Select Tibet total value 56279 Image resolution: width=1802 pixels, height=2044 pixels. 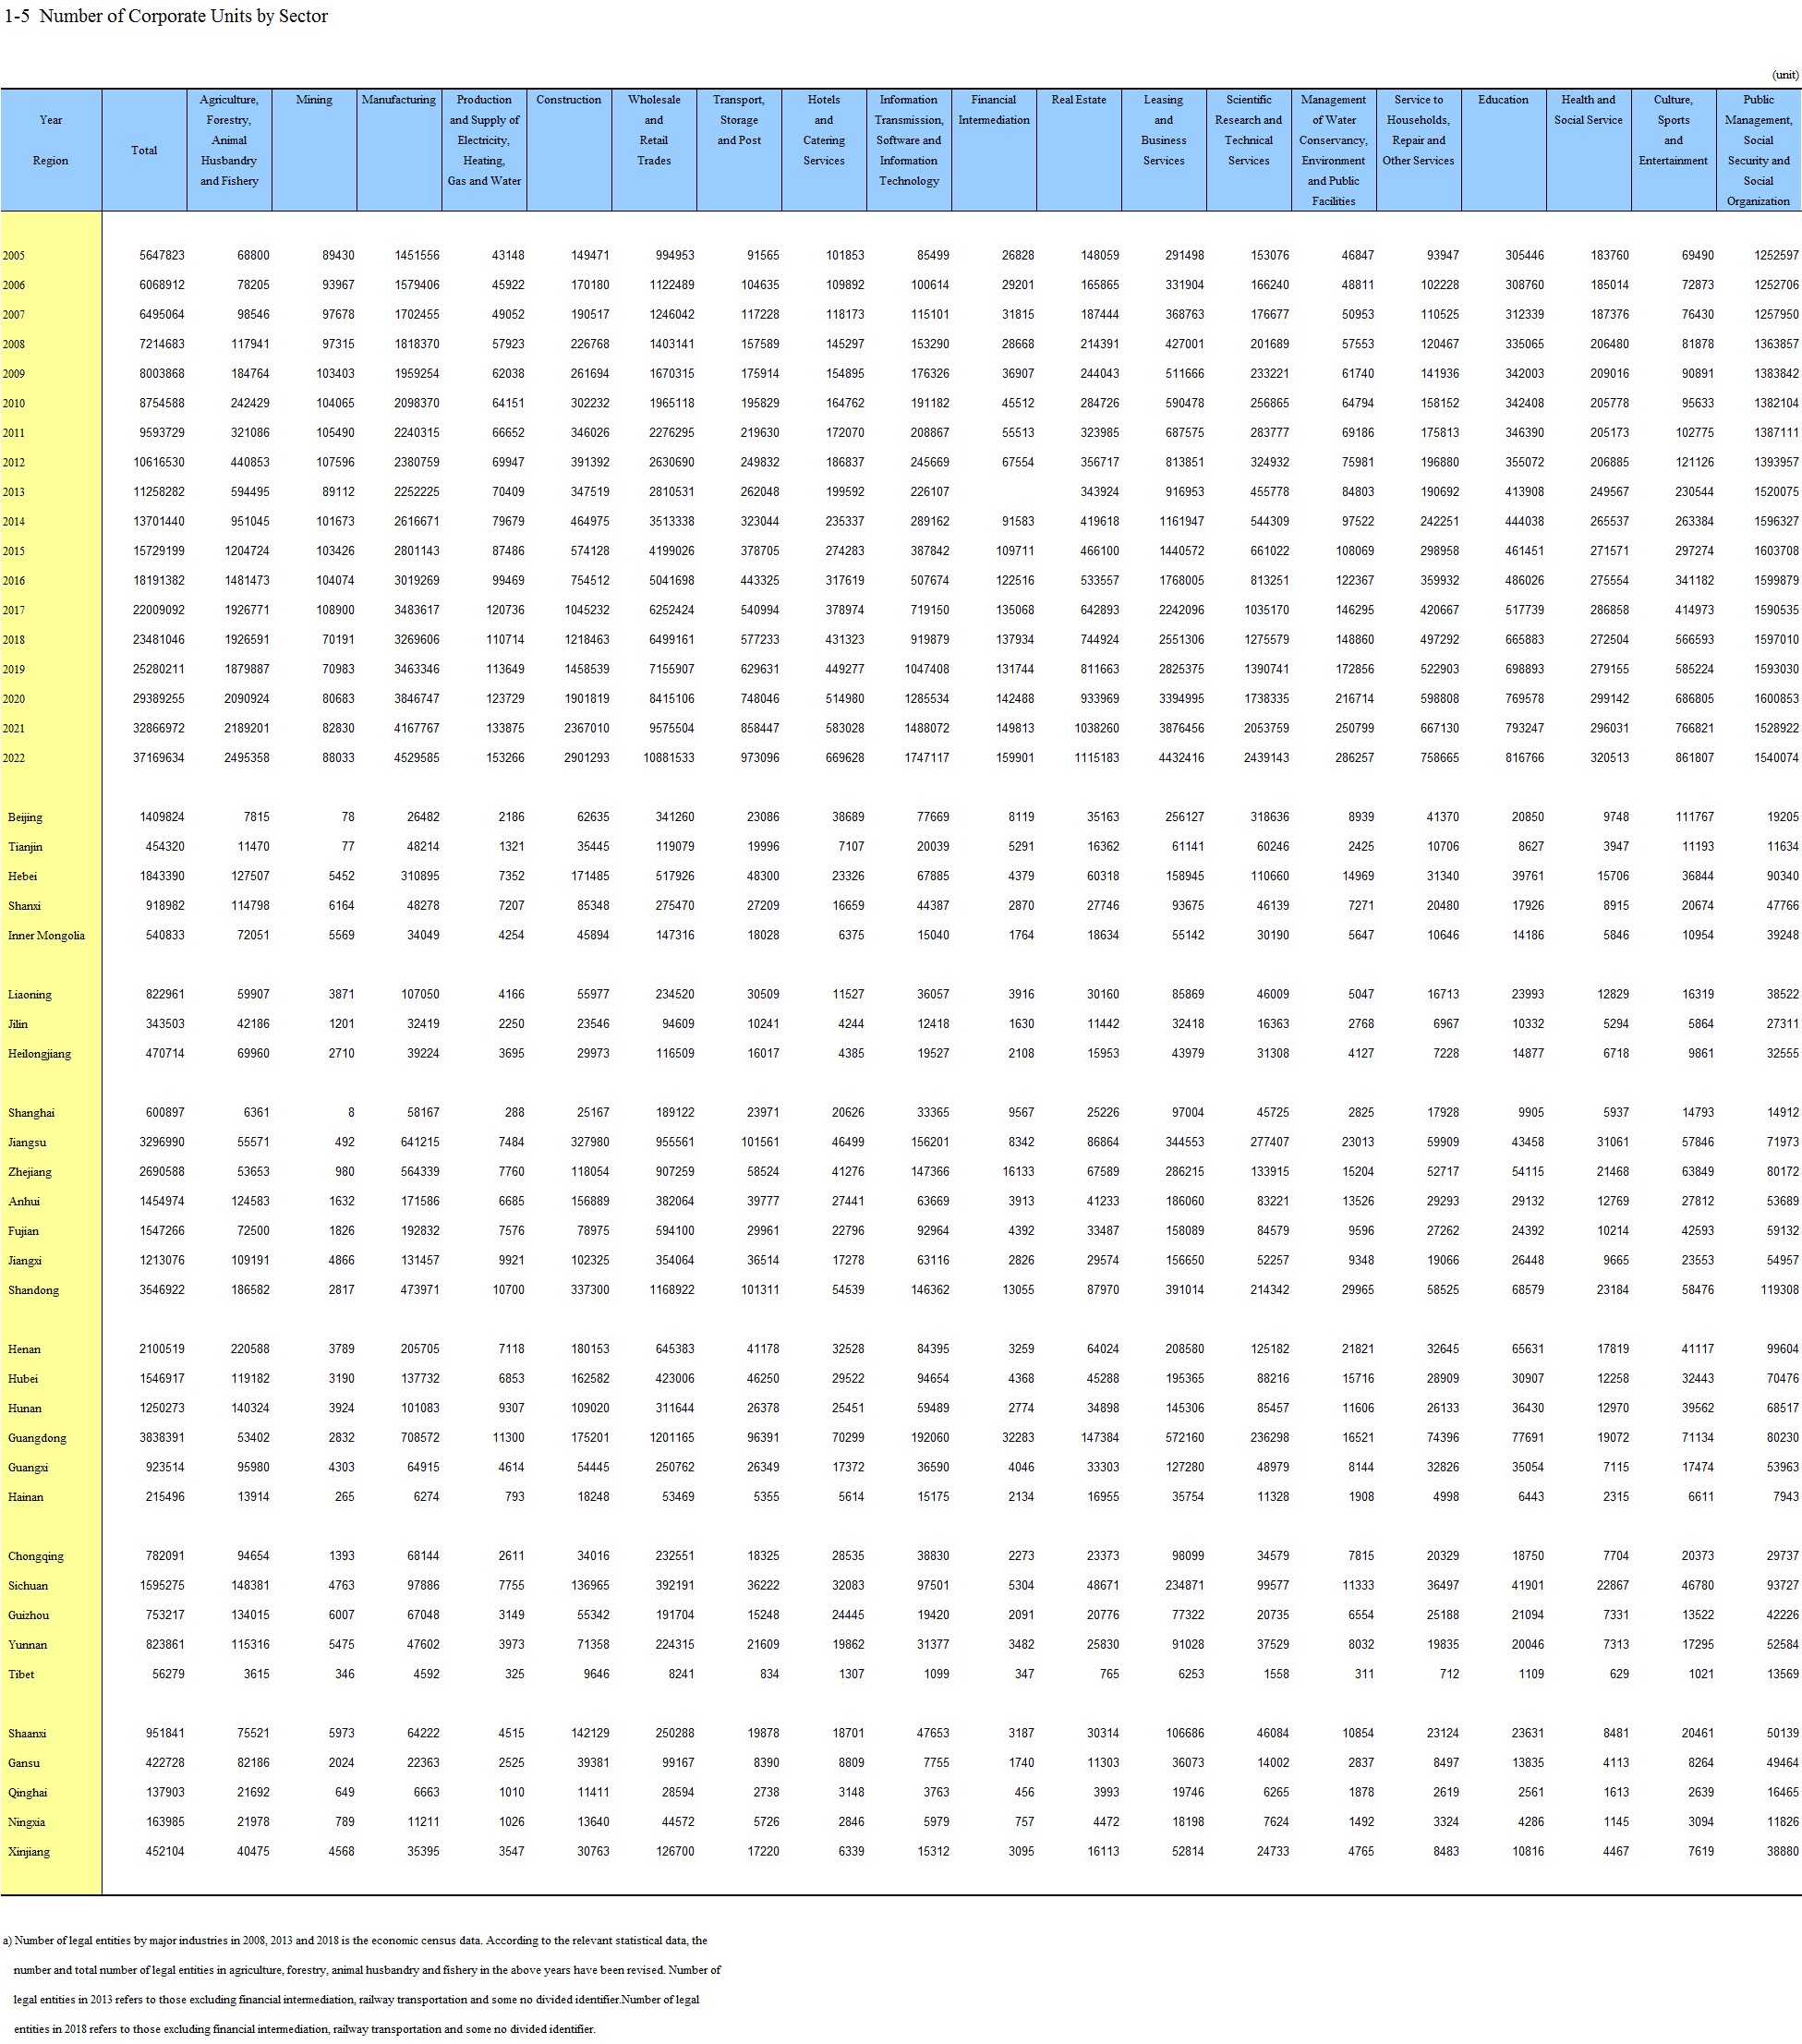[168, 1674]
